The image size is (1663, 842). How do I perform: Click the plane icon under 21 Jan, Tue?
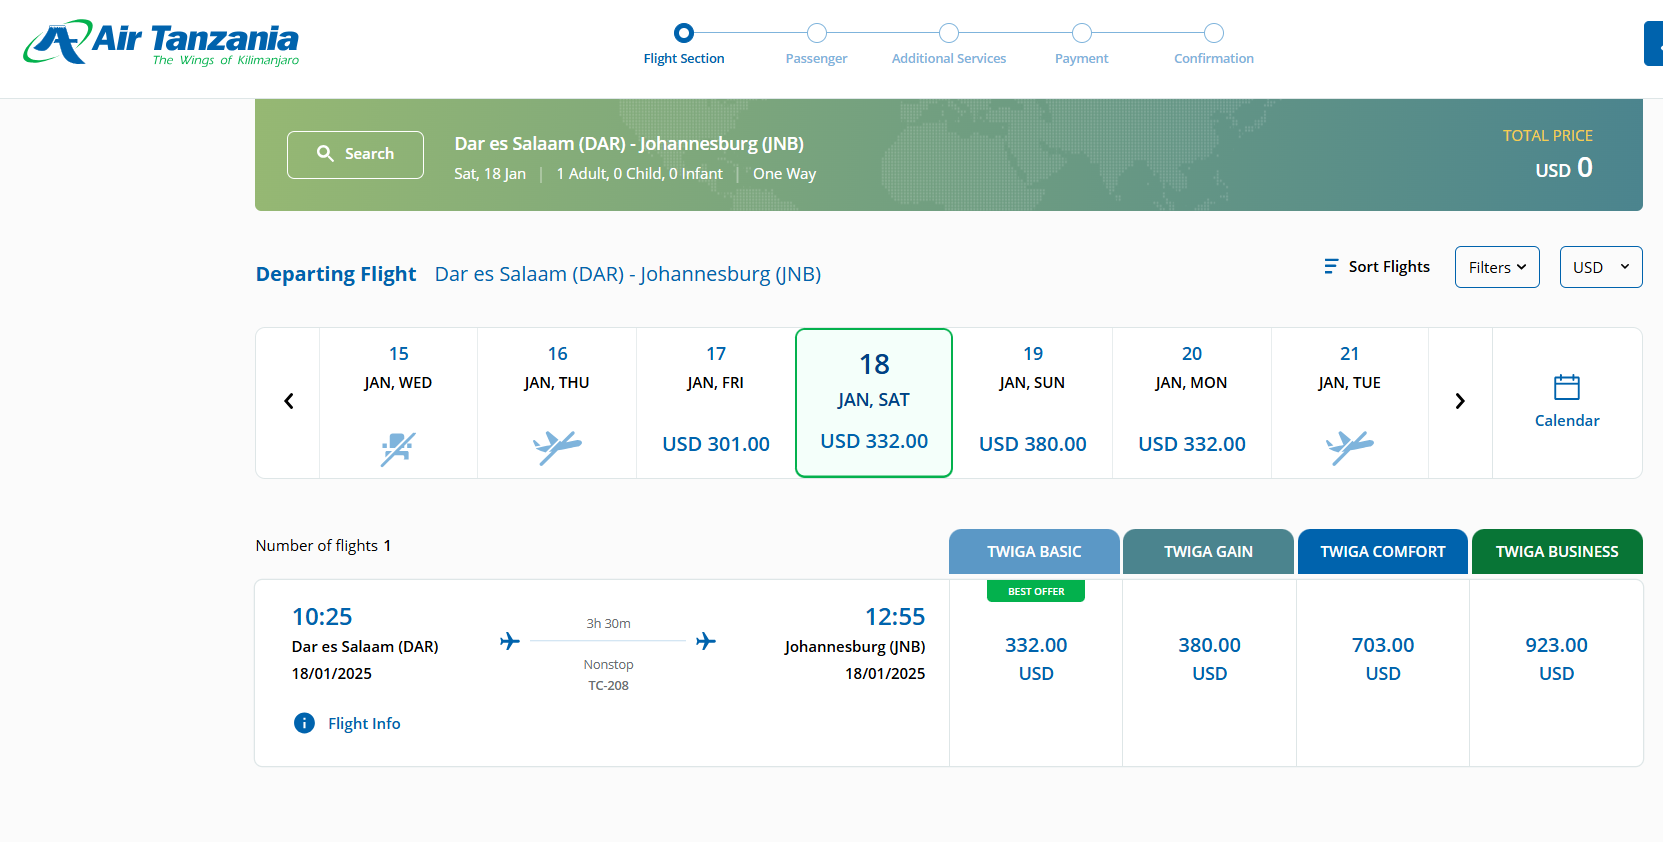tap(1349, 446)
